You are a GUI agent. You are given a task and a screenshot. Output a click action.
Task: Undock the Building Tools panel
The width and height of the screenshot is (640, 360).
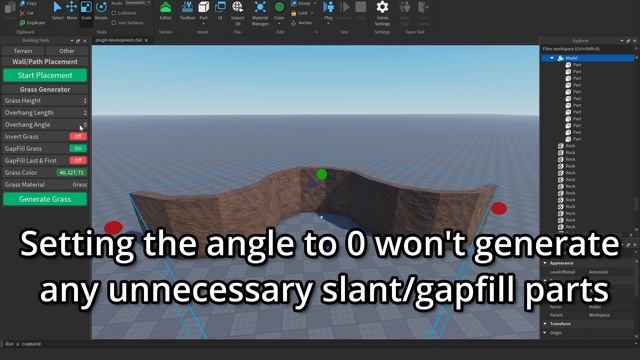[x=78, y=41]
